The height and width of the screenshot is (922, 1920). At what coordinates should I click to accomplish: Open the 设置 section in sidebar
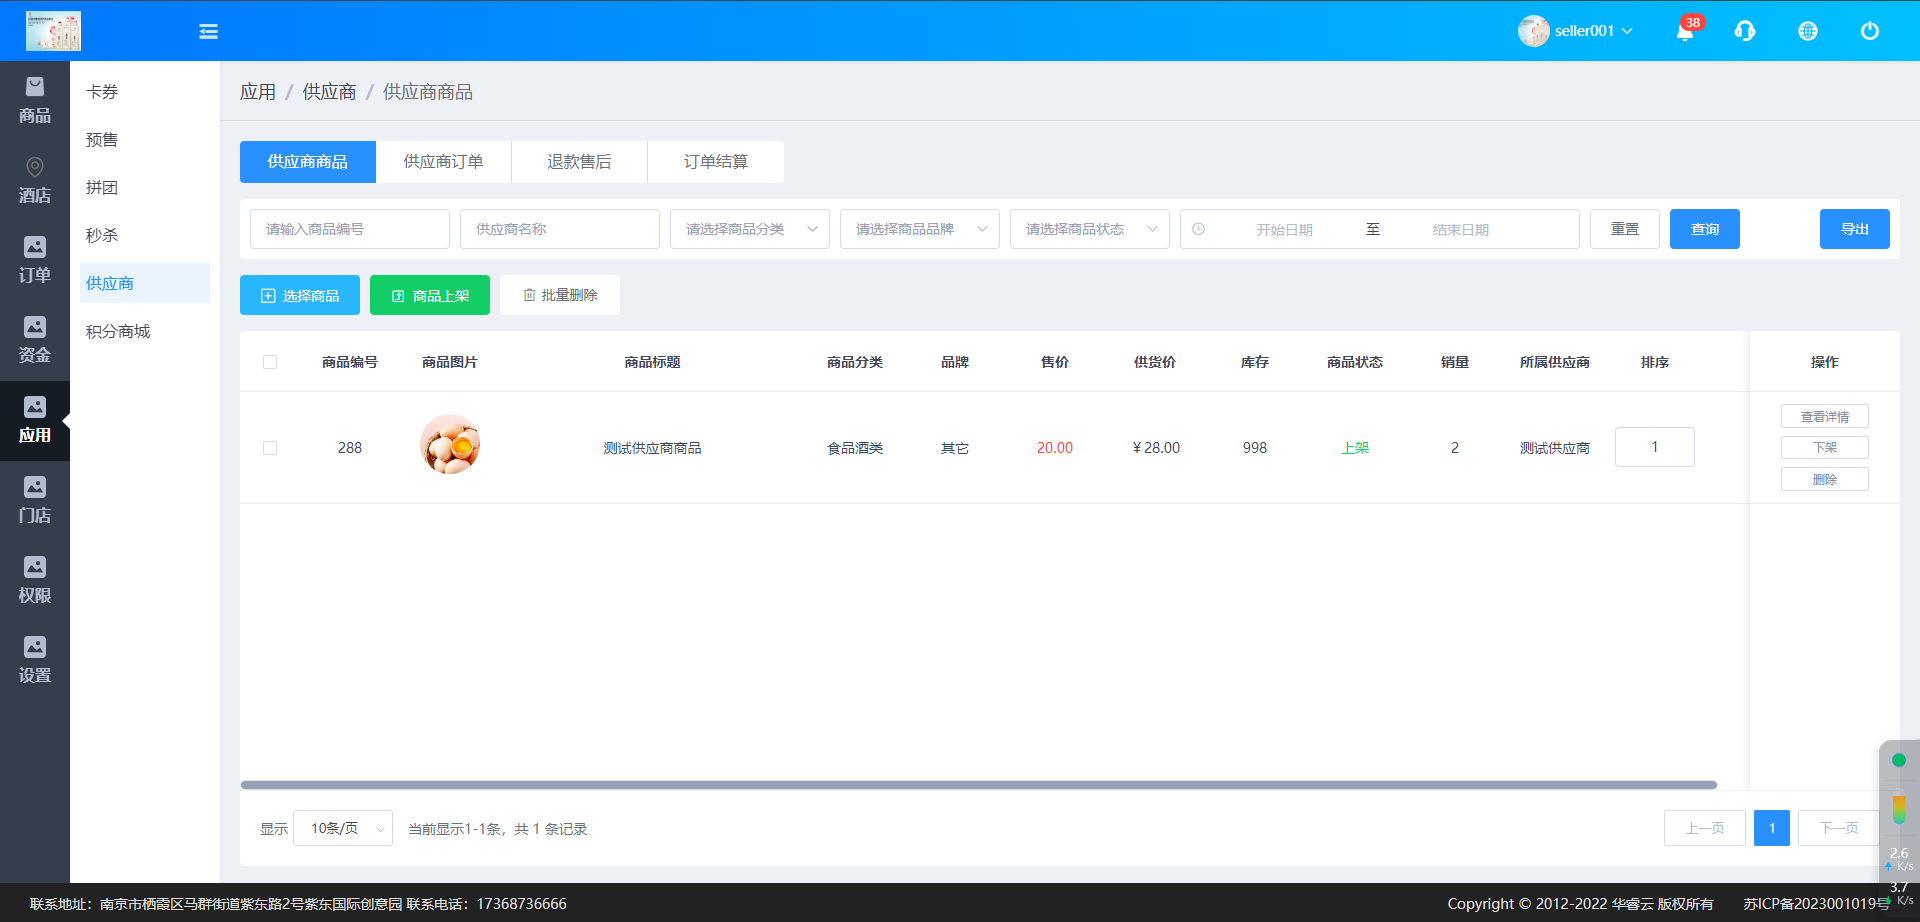35,660
